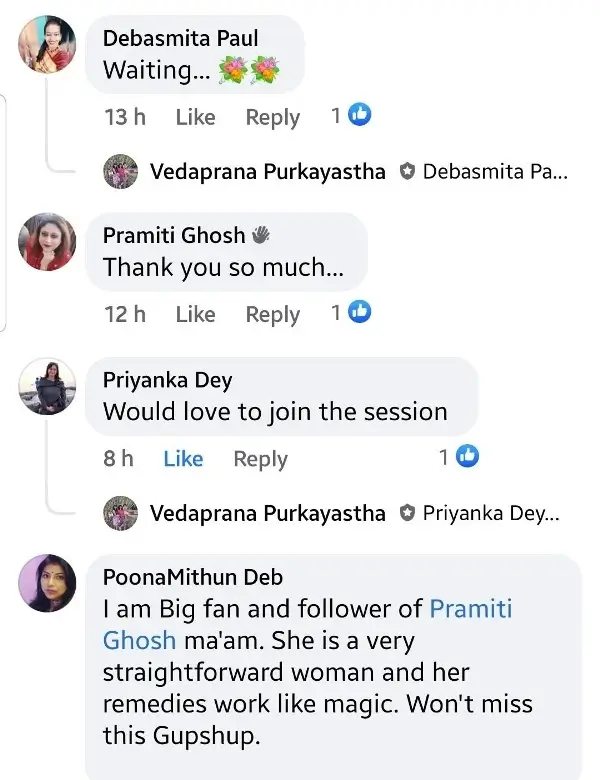The height and width of the screenshot is (780, 600).
Task: Open Priyanka Dey's profile picture
Action: (48, 387)
